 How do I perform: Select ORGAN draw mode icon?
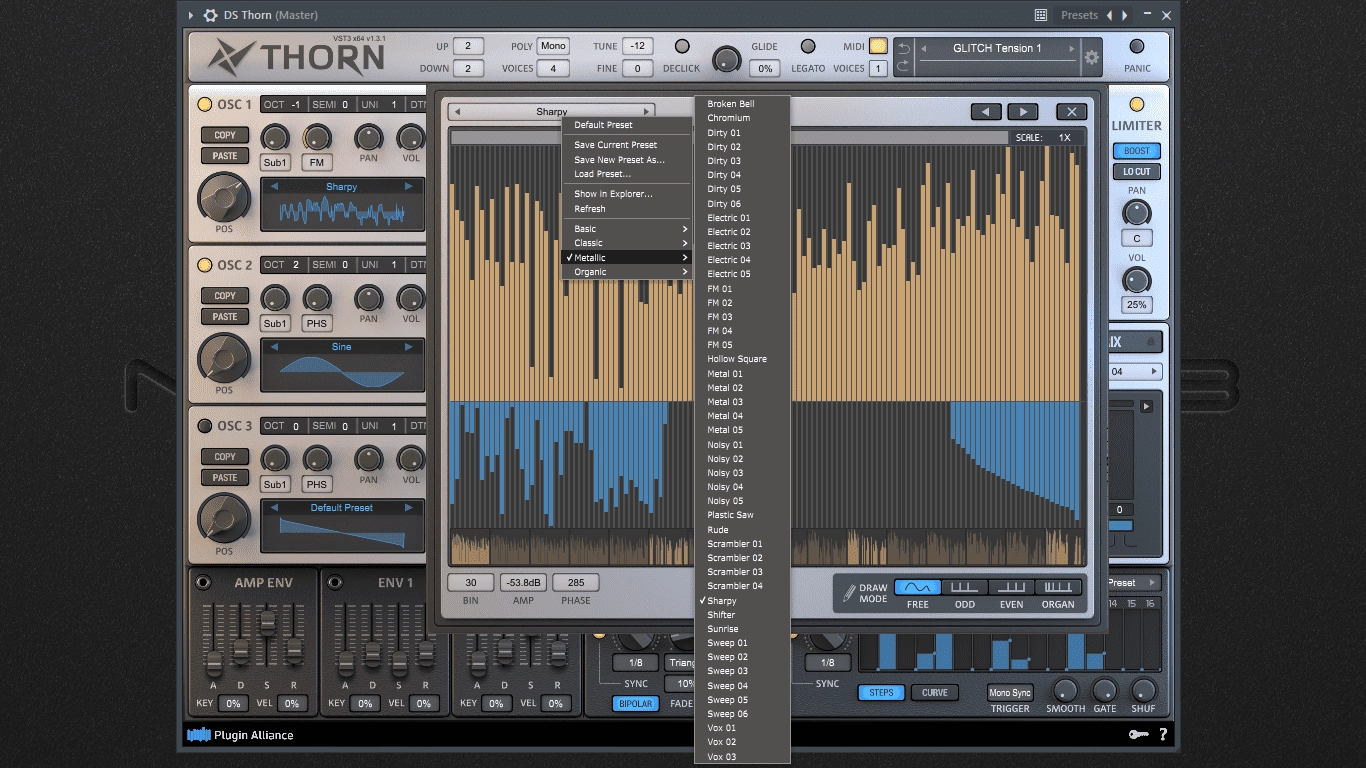(x=1058, y=587)
